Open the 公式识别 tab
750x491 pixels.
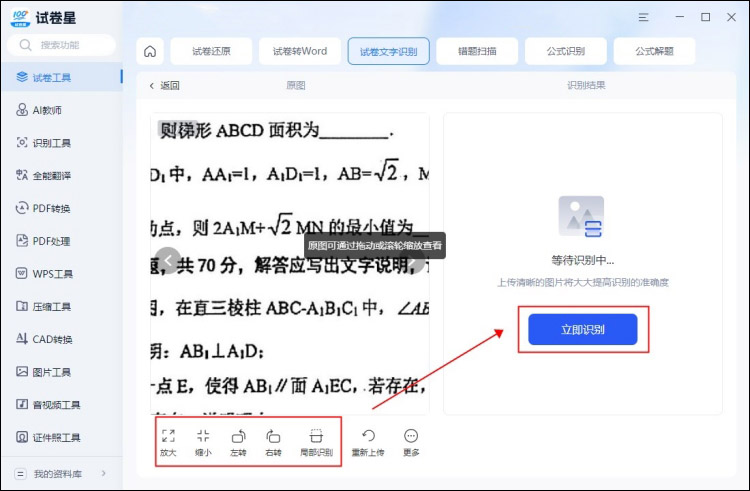566,51
